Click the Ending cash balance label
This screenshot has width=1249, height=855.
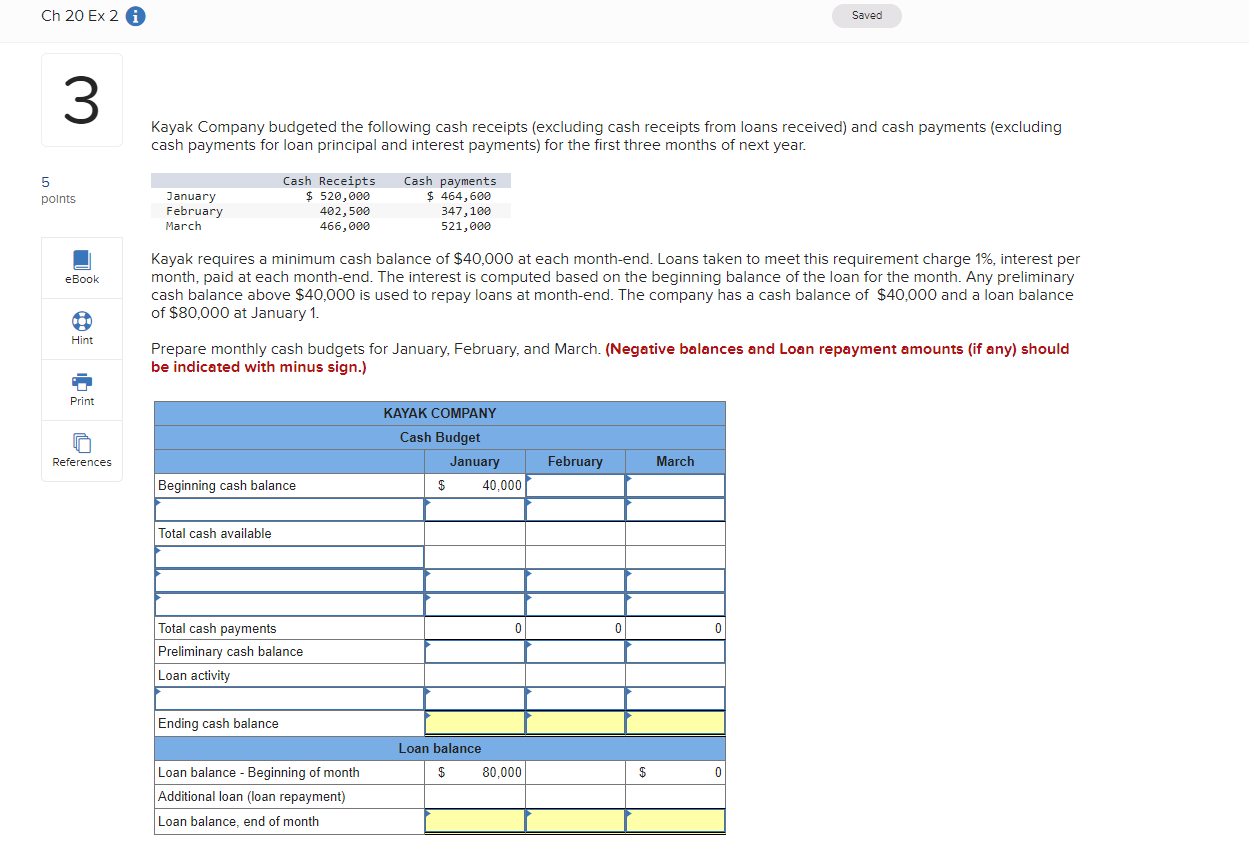tap(218, 723)
